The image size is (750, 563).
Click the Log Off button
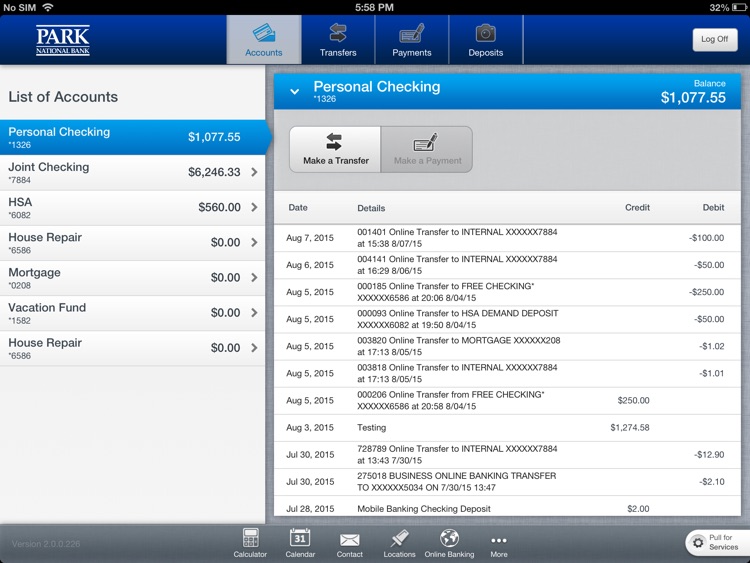click(x=715, y=40)
